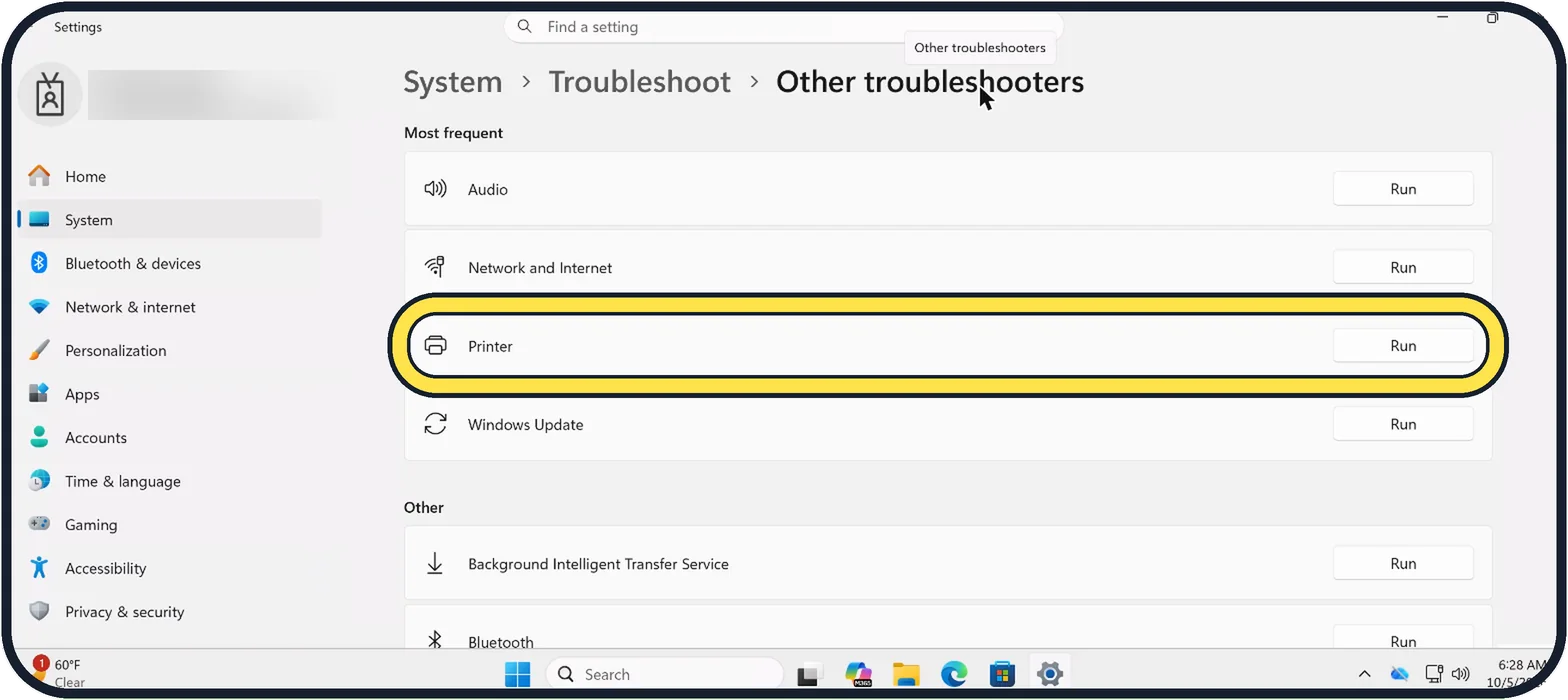Viewport: 1568px width, 700px height.
Task: Click the Audio speaker icon
Action: 435,189
